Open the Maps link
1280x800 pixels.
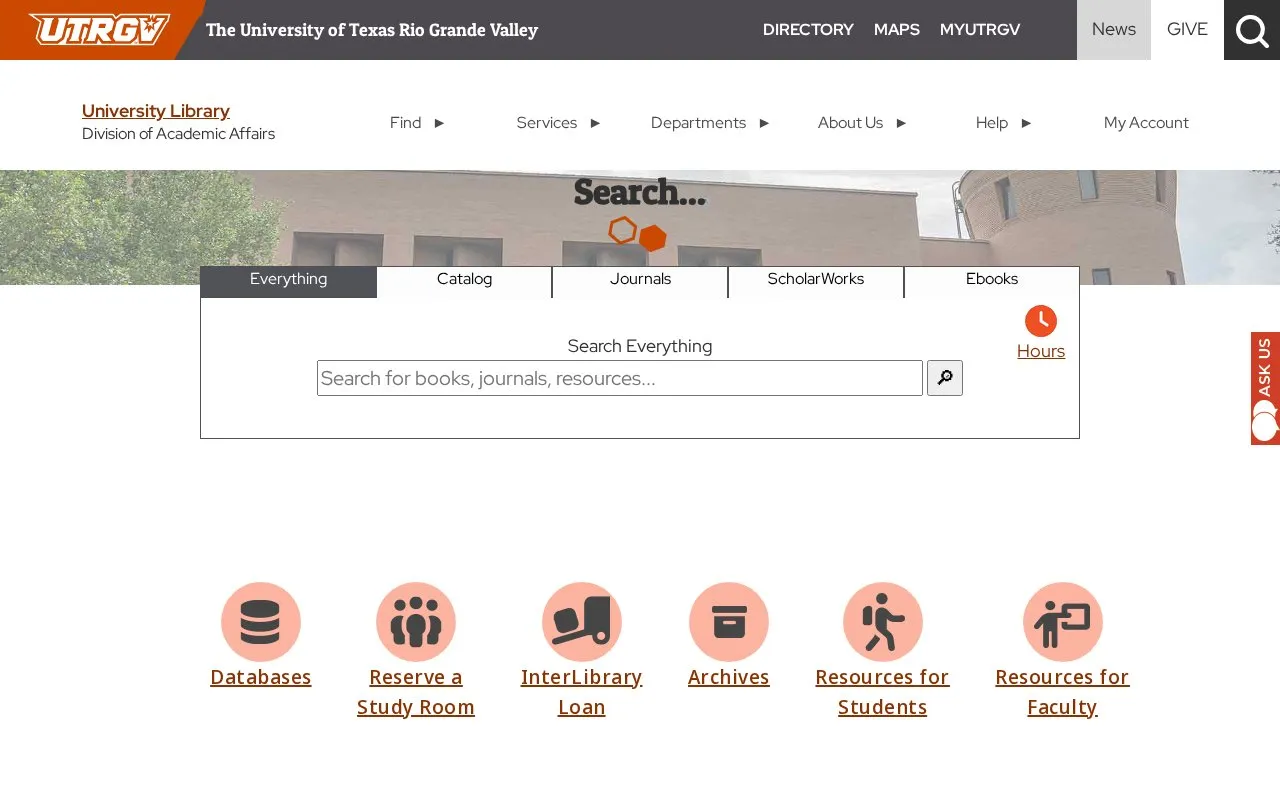(x=897, y=30)
